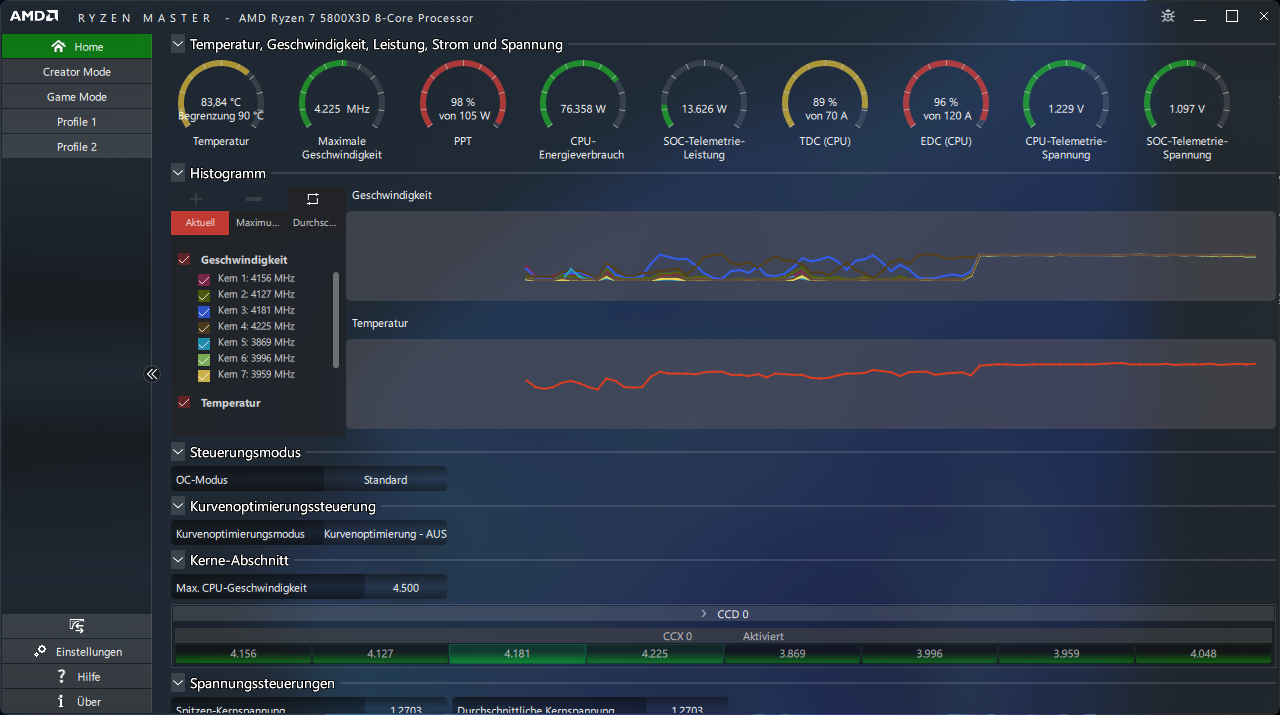Viewport: 1280px width, 715px height.
Task: Collapse the Kerne-Abschnitt section
Action: pos(178,560)
